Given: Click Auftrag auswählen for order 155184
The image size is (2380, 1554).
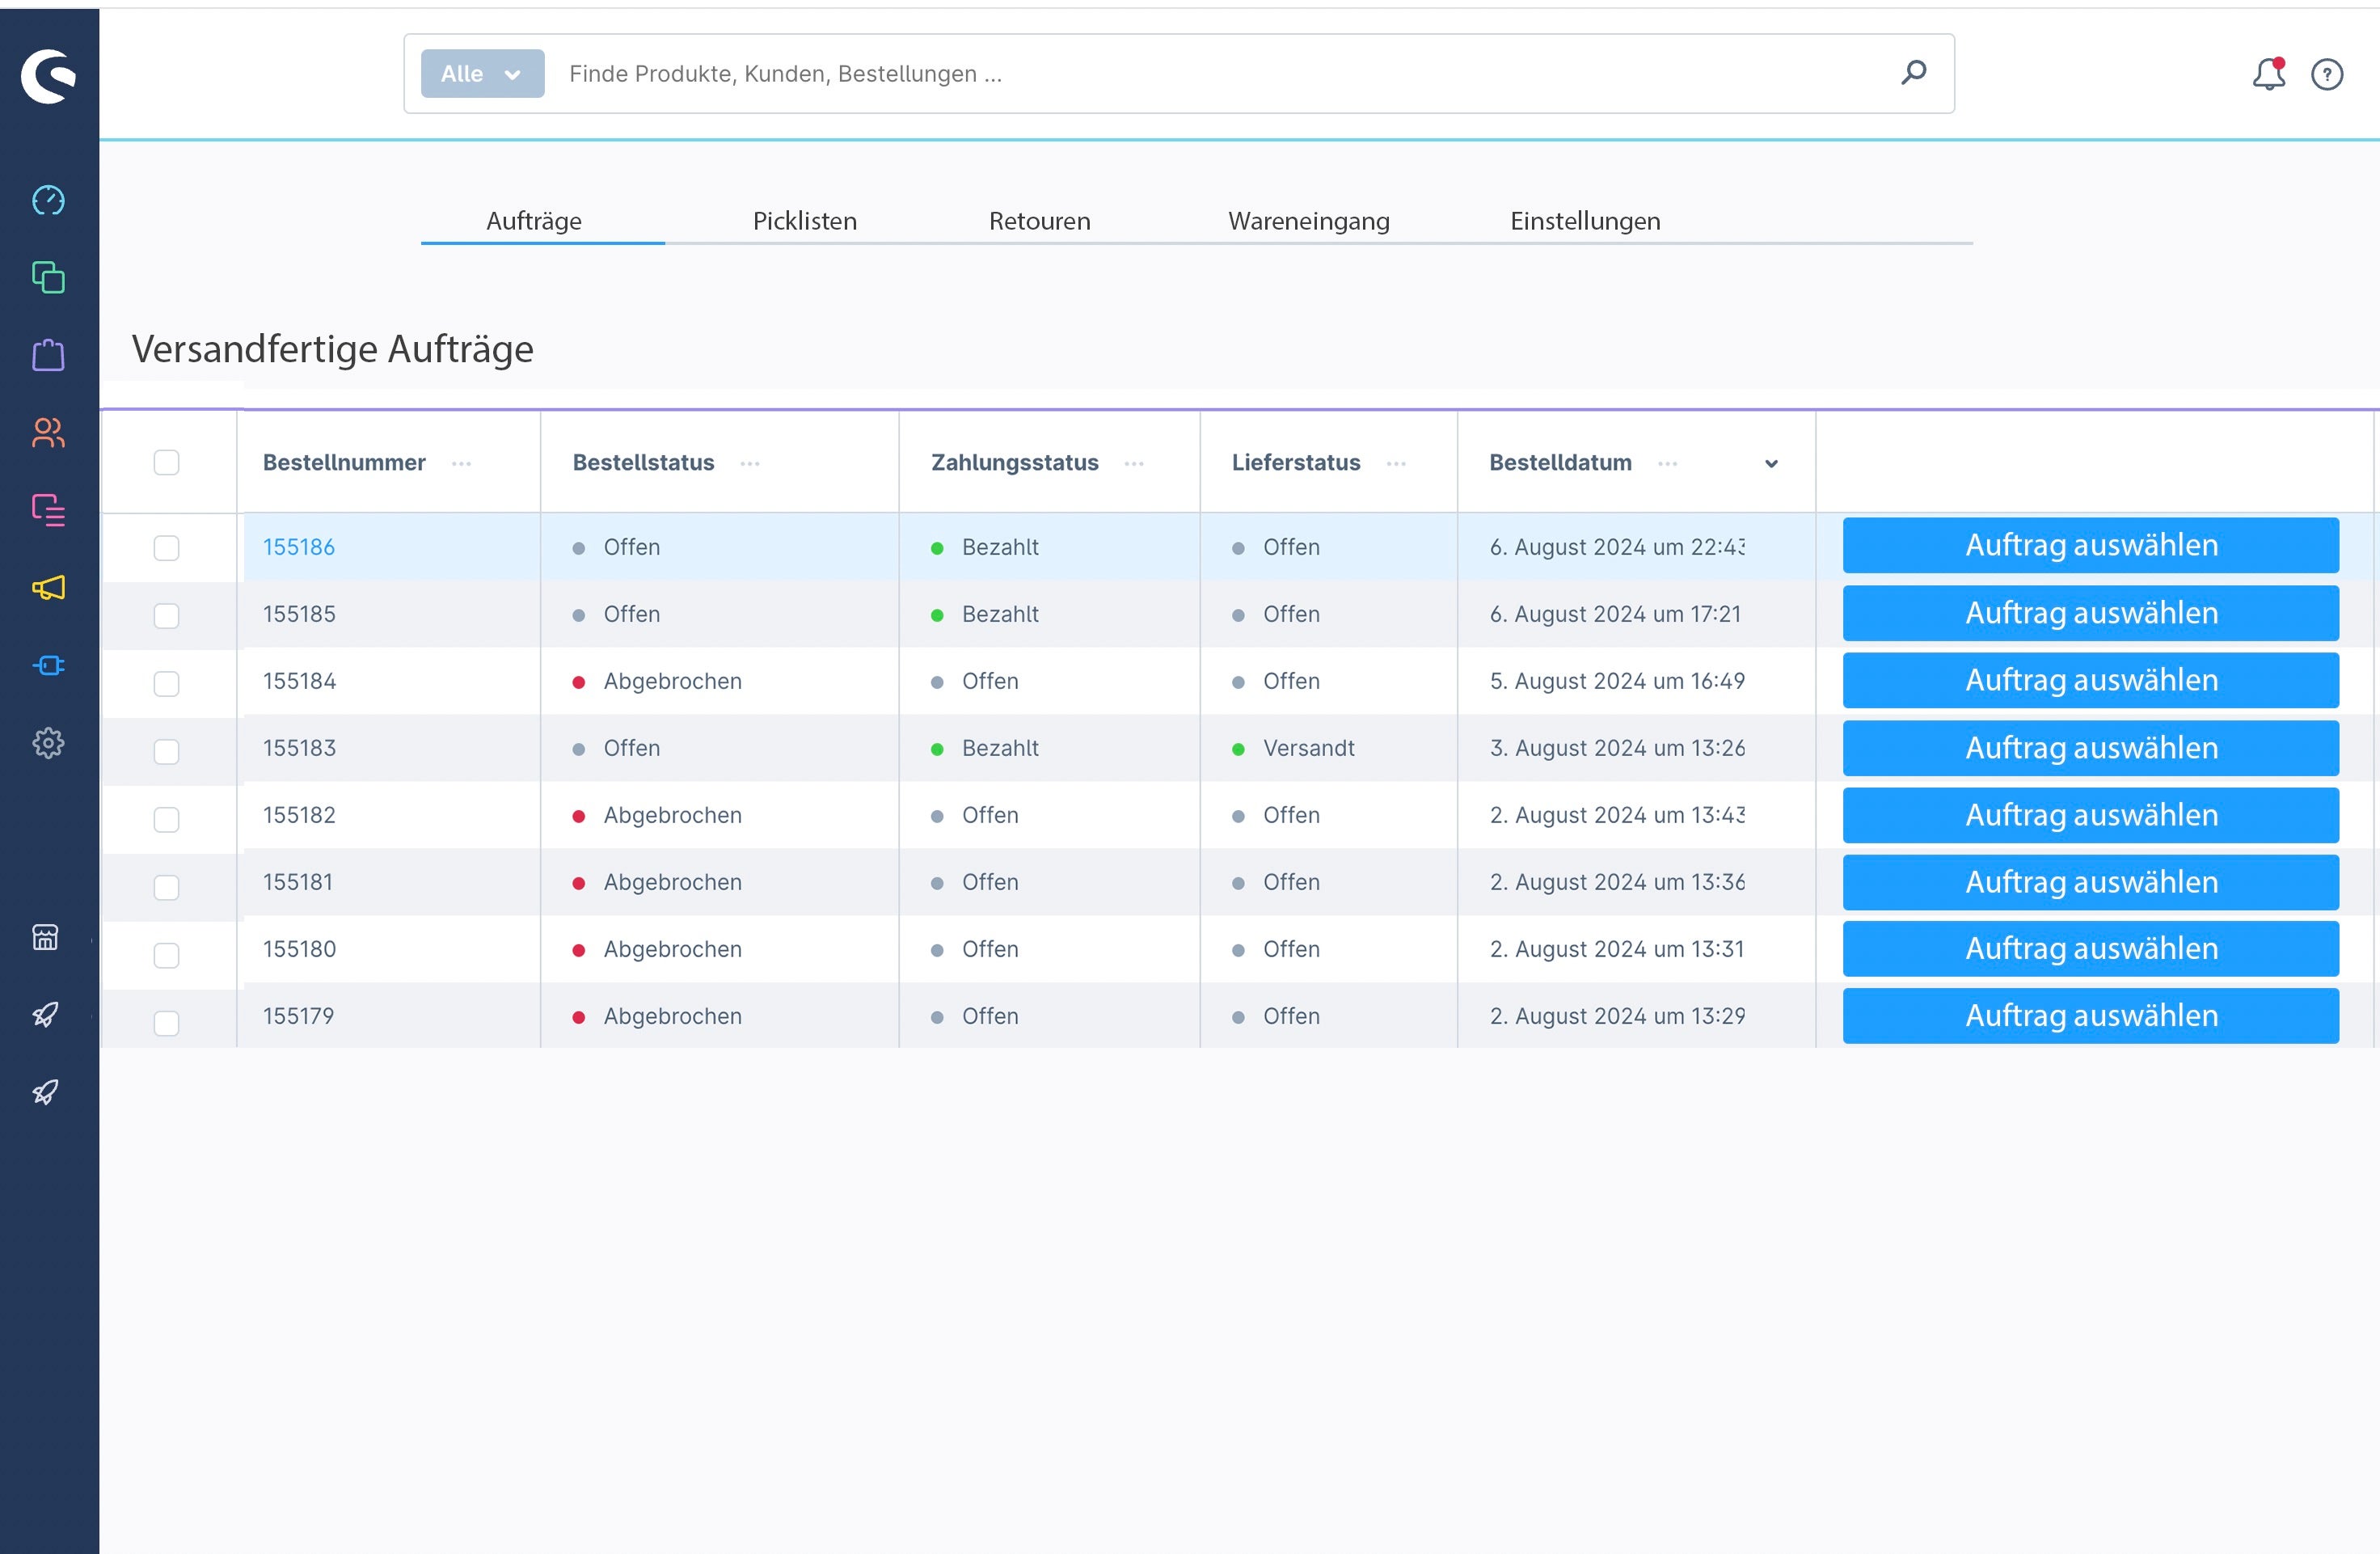Looking at the screenshot, I should coord(2091,681).
